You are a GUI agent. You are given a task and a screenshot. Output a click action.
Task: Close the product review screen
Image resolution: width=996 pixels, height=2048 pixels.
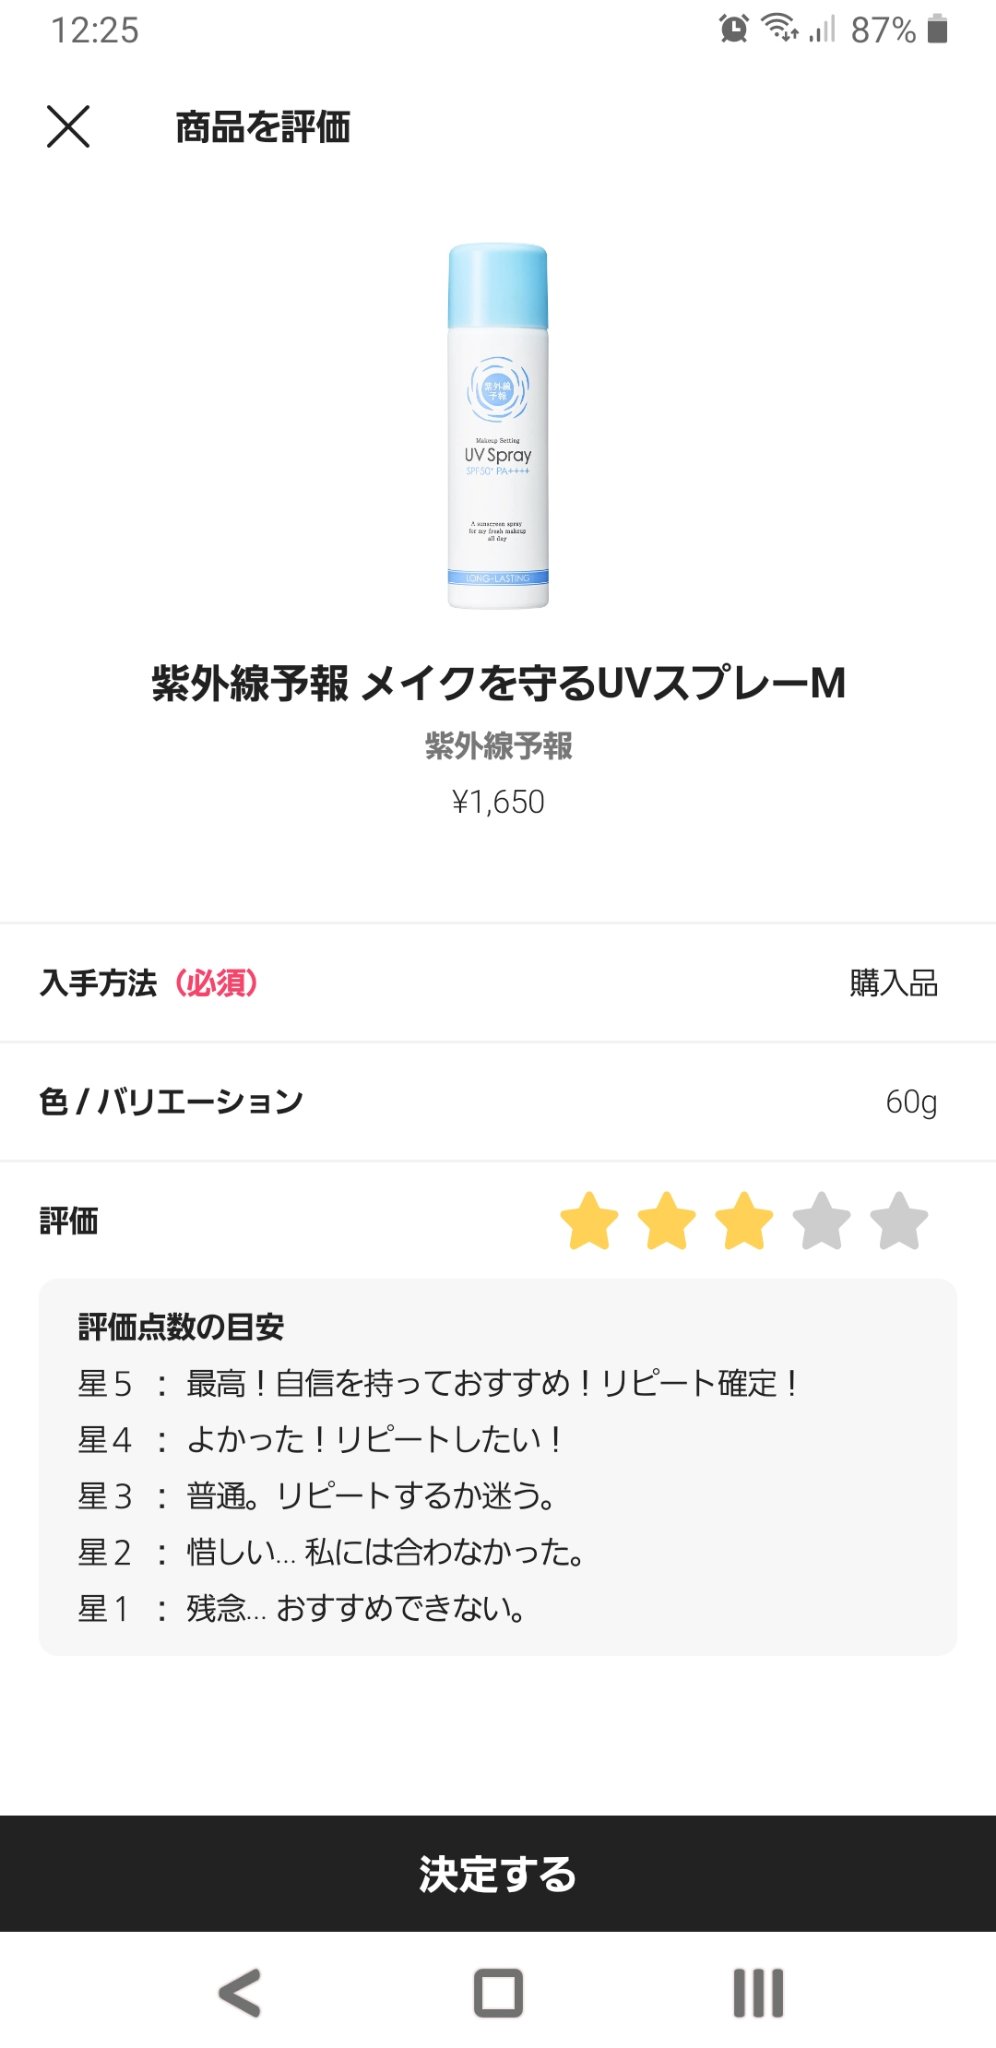pos(68,127)
